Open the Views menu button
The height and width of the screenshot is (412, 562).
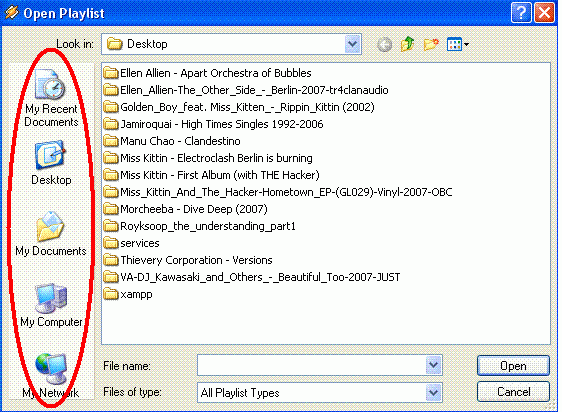click(458, 44)
